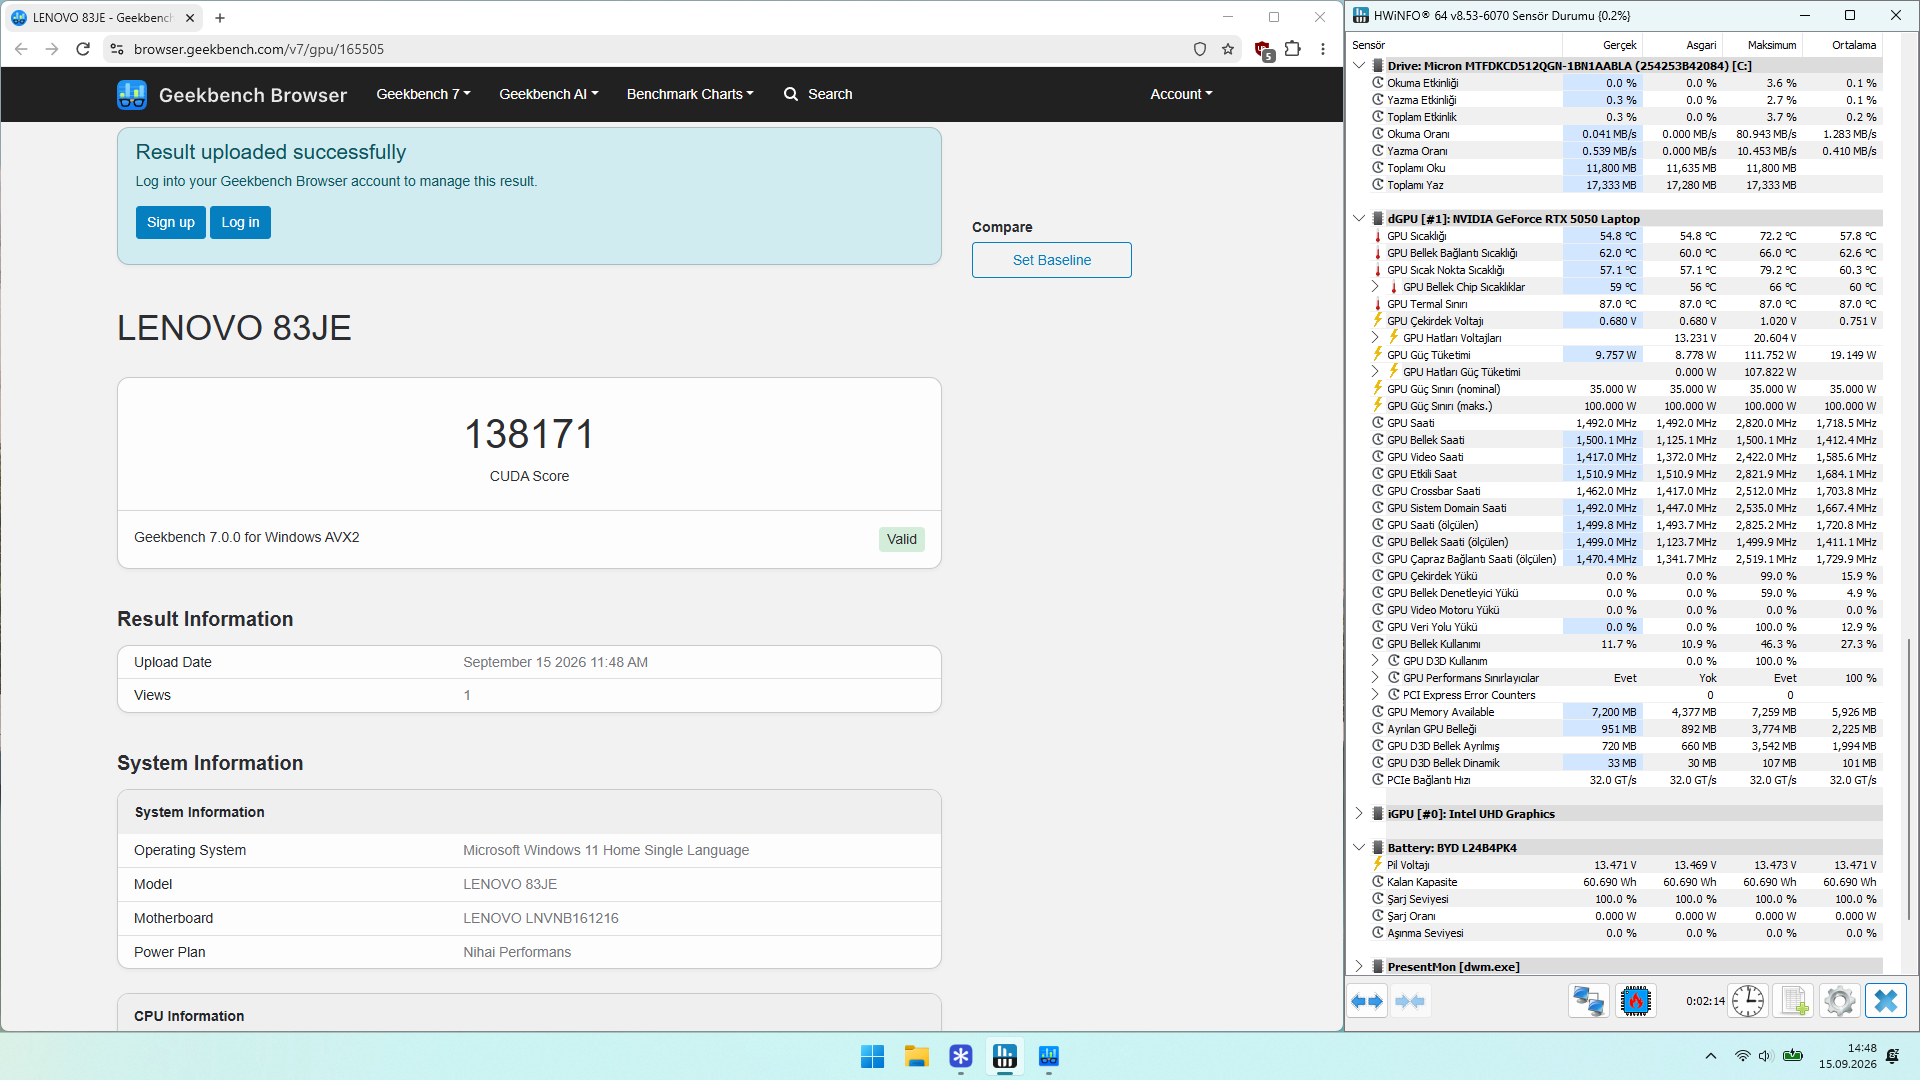Expand PCI Express Error Counters row
The height and width of the screenshot is (1080, 1920).
(x=1376, y=695)
